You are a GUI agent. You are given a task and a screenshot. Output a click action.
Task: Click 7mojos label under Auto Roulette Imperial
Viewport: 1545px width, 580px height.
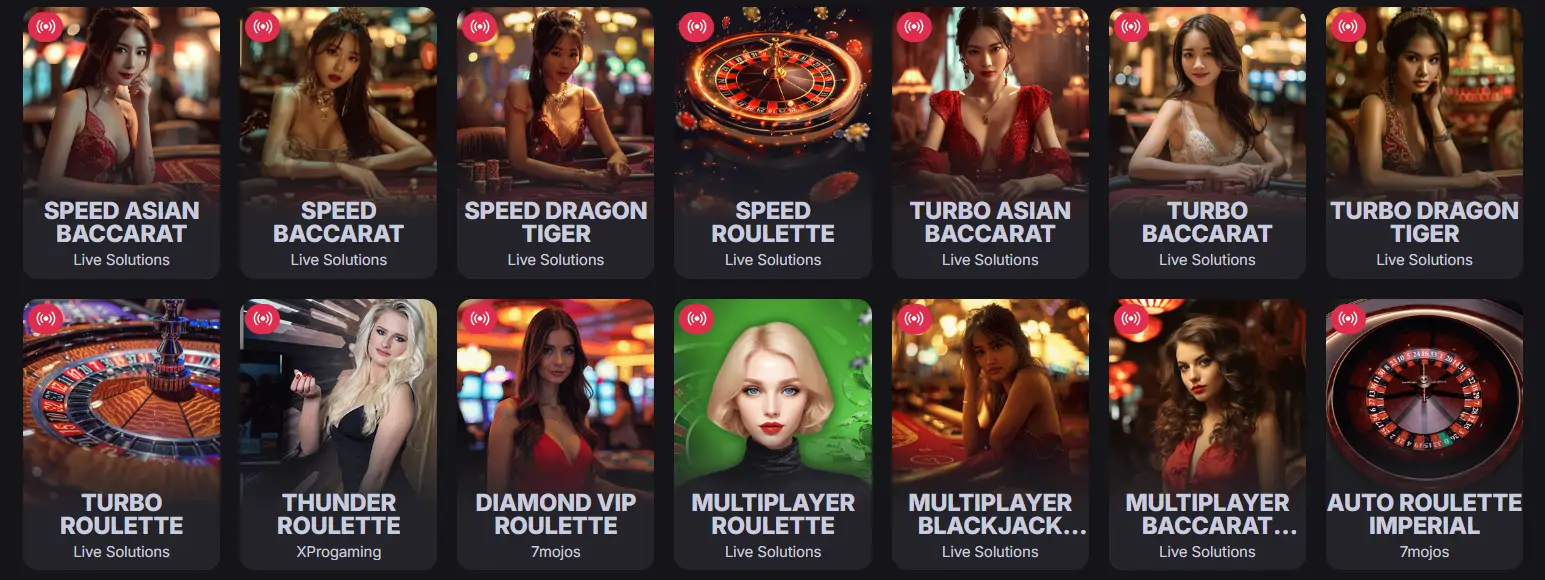pyautogui.click(x=1424, y=552)
